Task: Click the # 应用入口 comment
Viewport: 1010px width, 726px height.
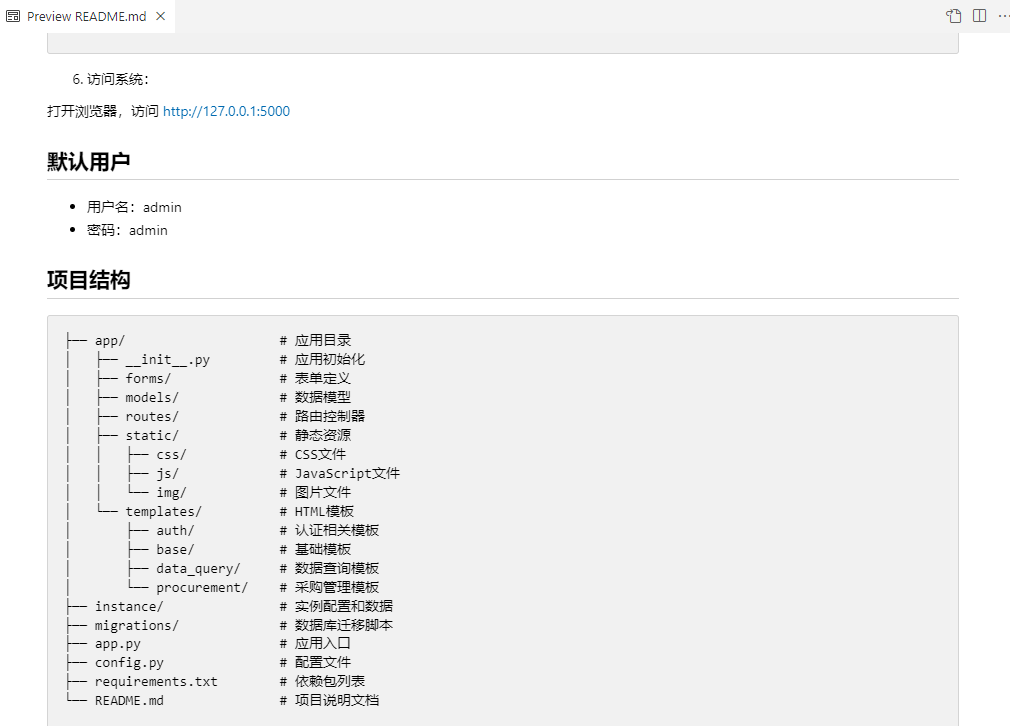Action: pos(316,644)
